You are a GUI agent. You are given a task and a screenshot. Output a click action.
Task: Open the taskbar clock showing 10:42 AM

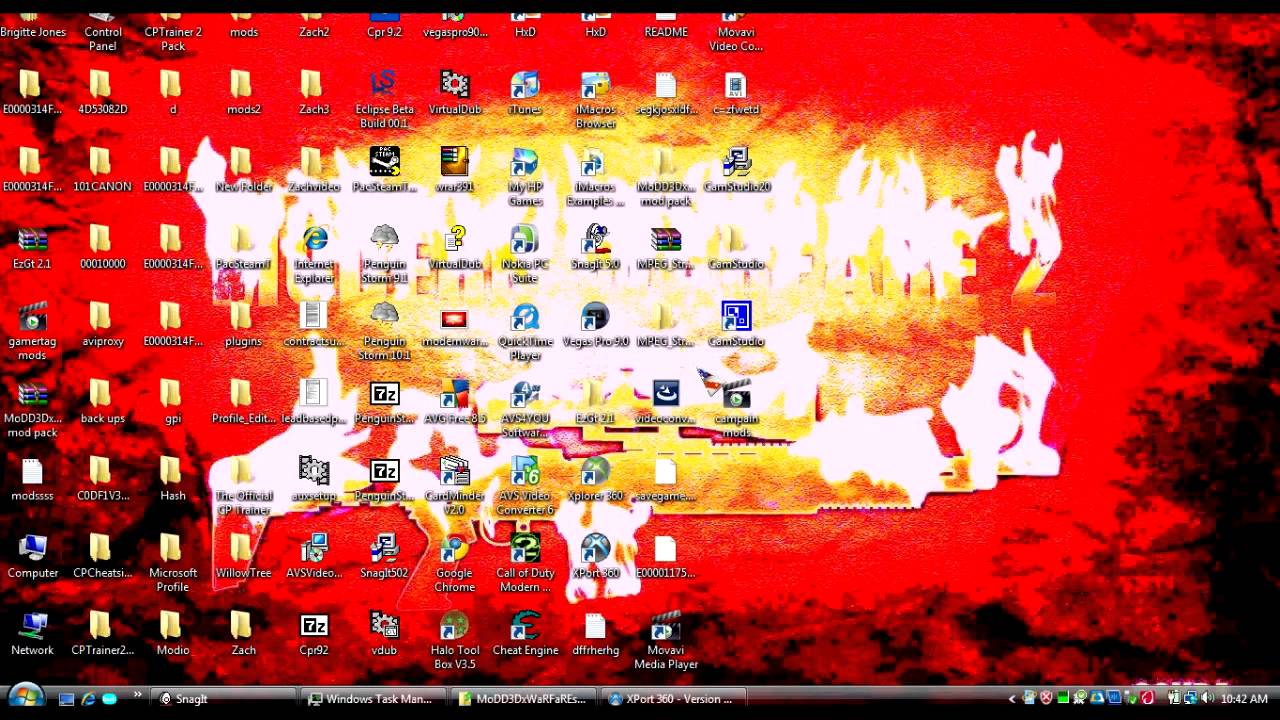tap(1245, 699)
